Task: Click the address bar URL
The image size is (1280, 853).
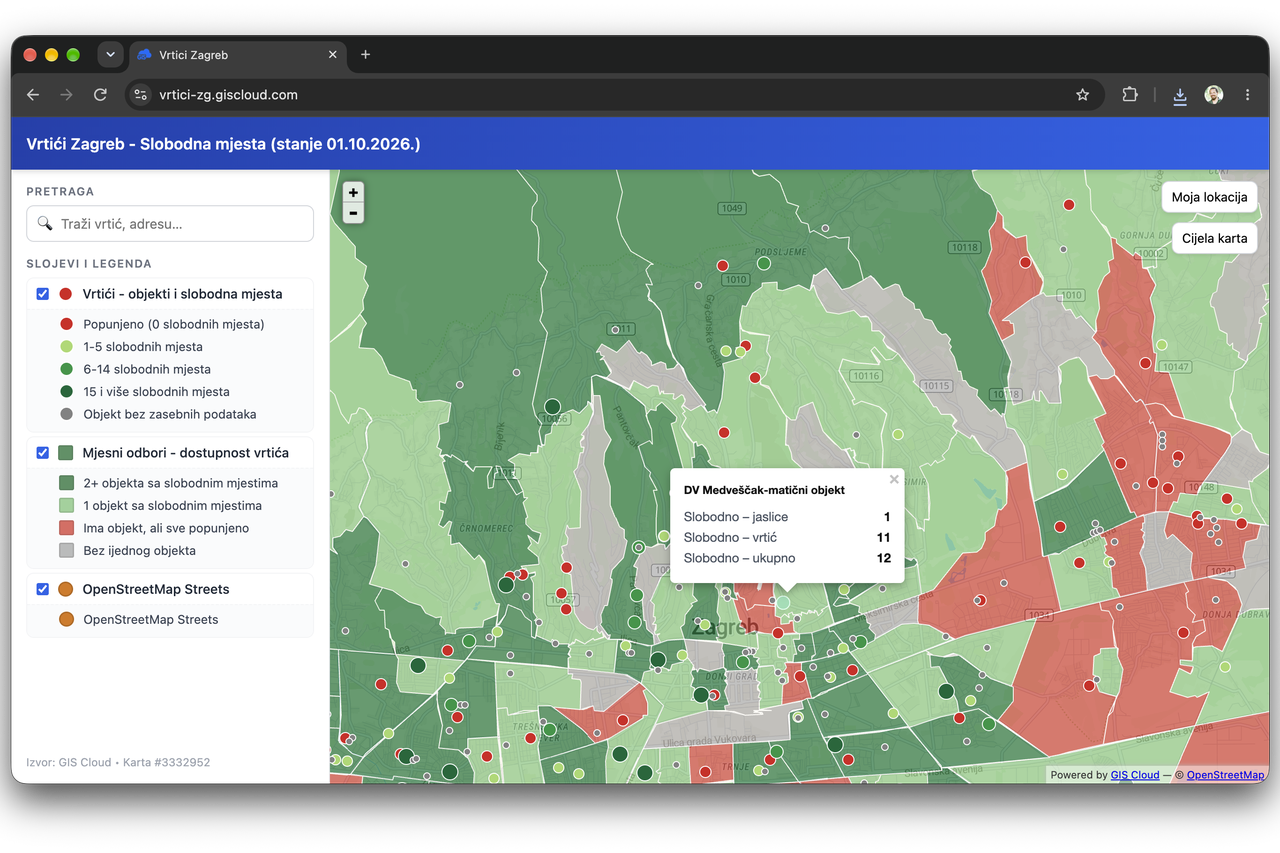Action: tap(229, 95)
